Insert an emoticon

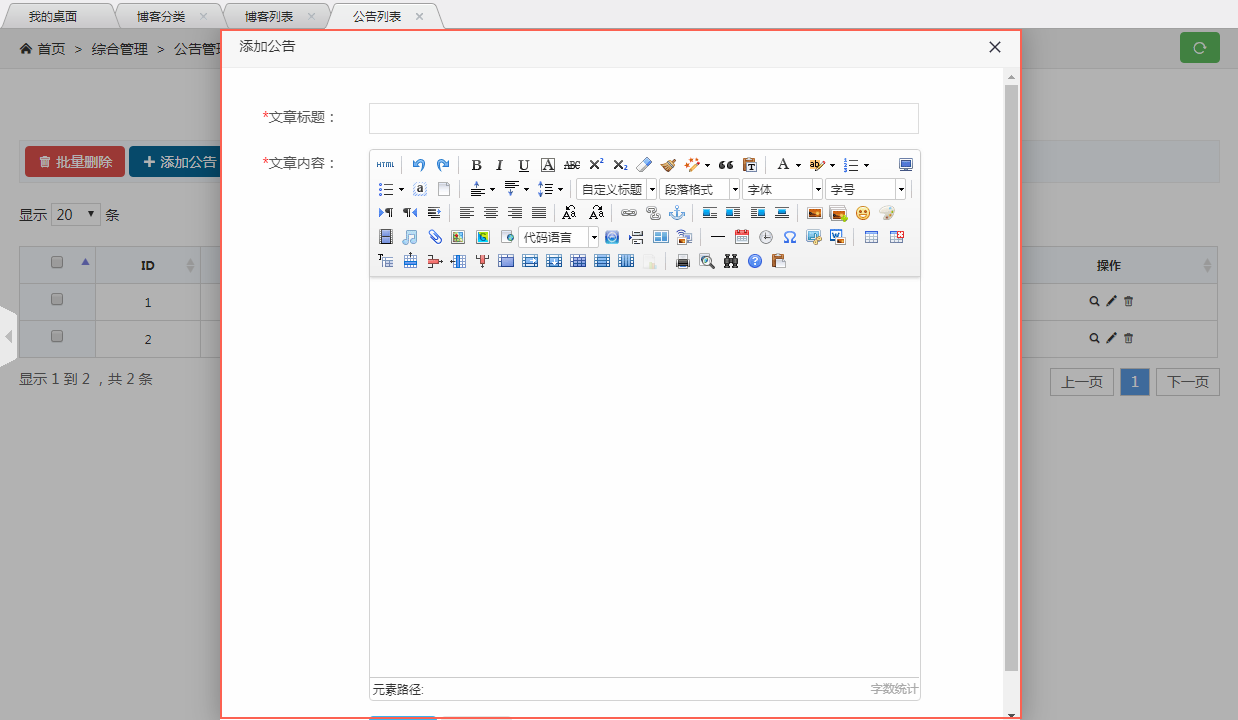863,213
